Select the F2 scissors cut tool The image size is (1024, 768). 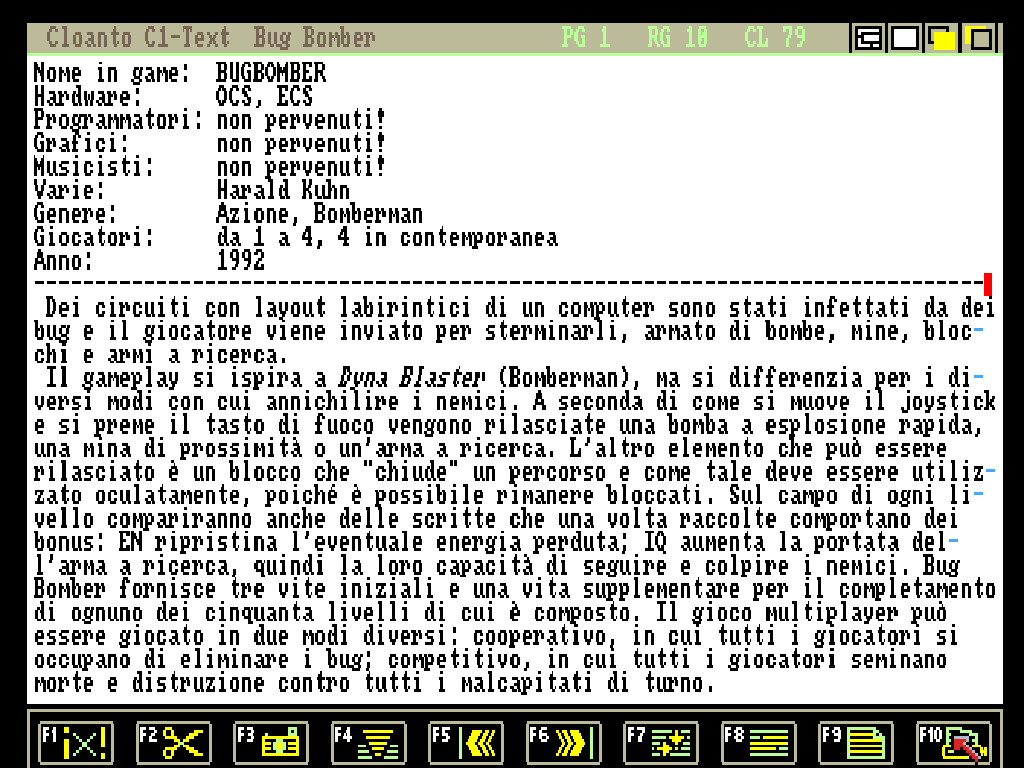click(x=172, y=743)
